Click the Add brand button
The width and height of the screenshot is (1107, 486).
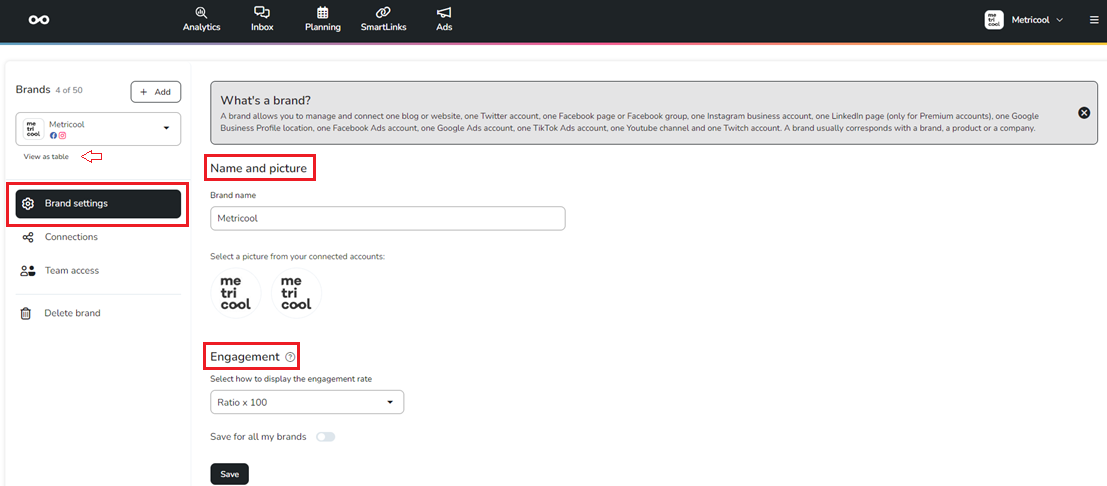point(155,92)
